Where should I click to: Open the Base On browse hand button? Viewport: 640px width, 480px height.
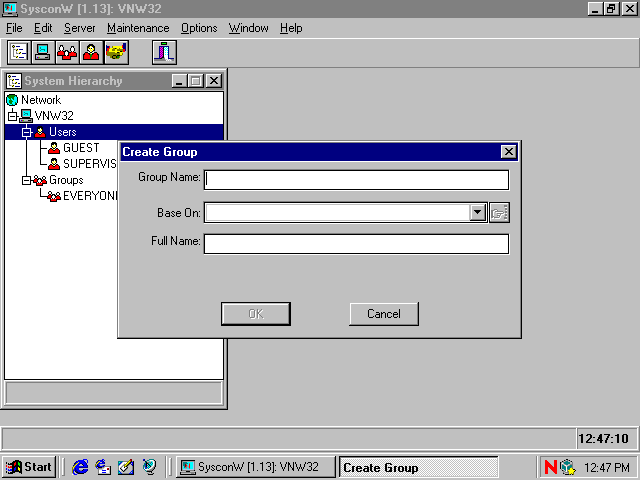coord(499,213)
